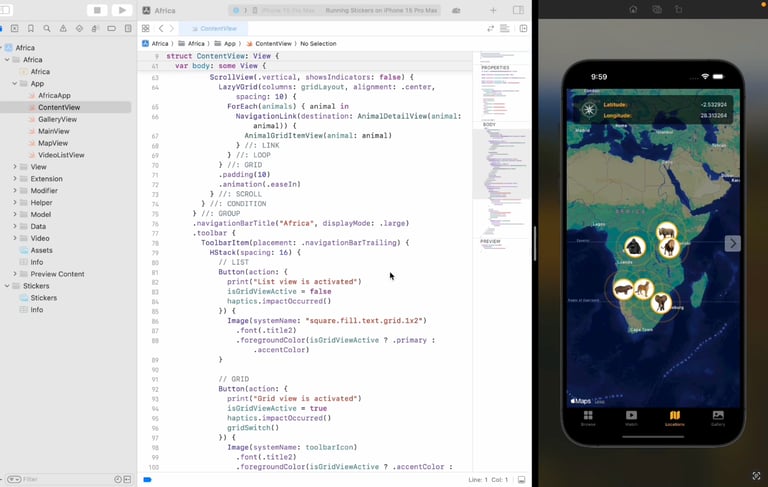Select the ContentView editor tab
The image size is (768, 487).
click(214, 28)
